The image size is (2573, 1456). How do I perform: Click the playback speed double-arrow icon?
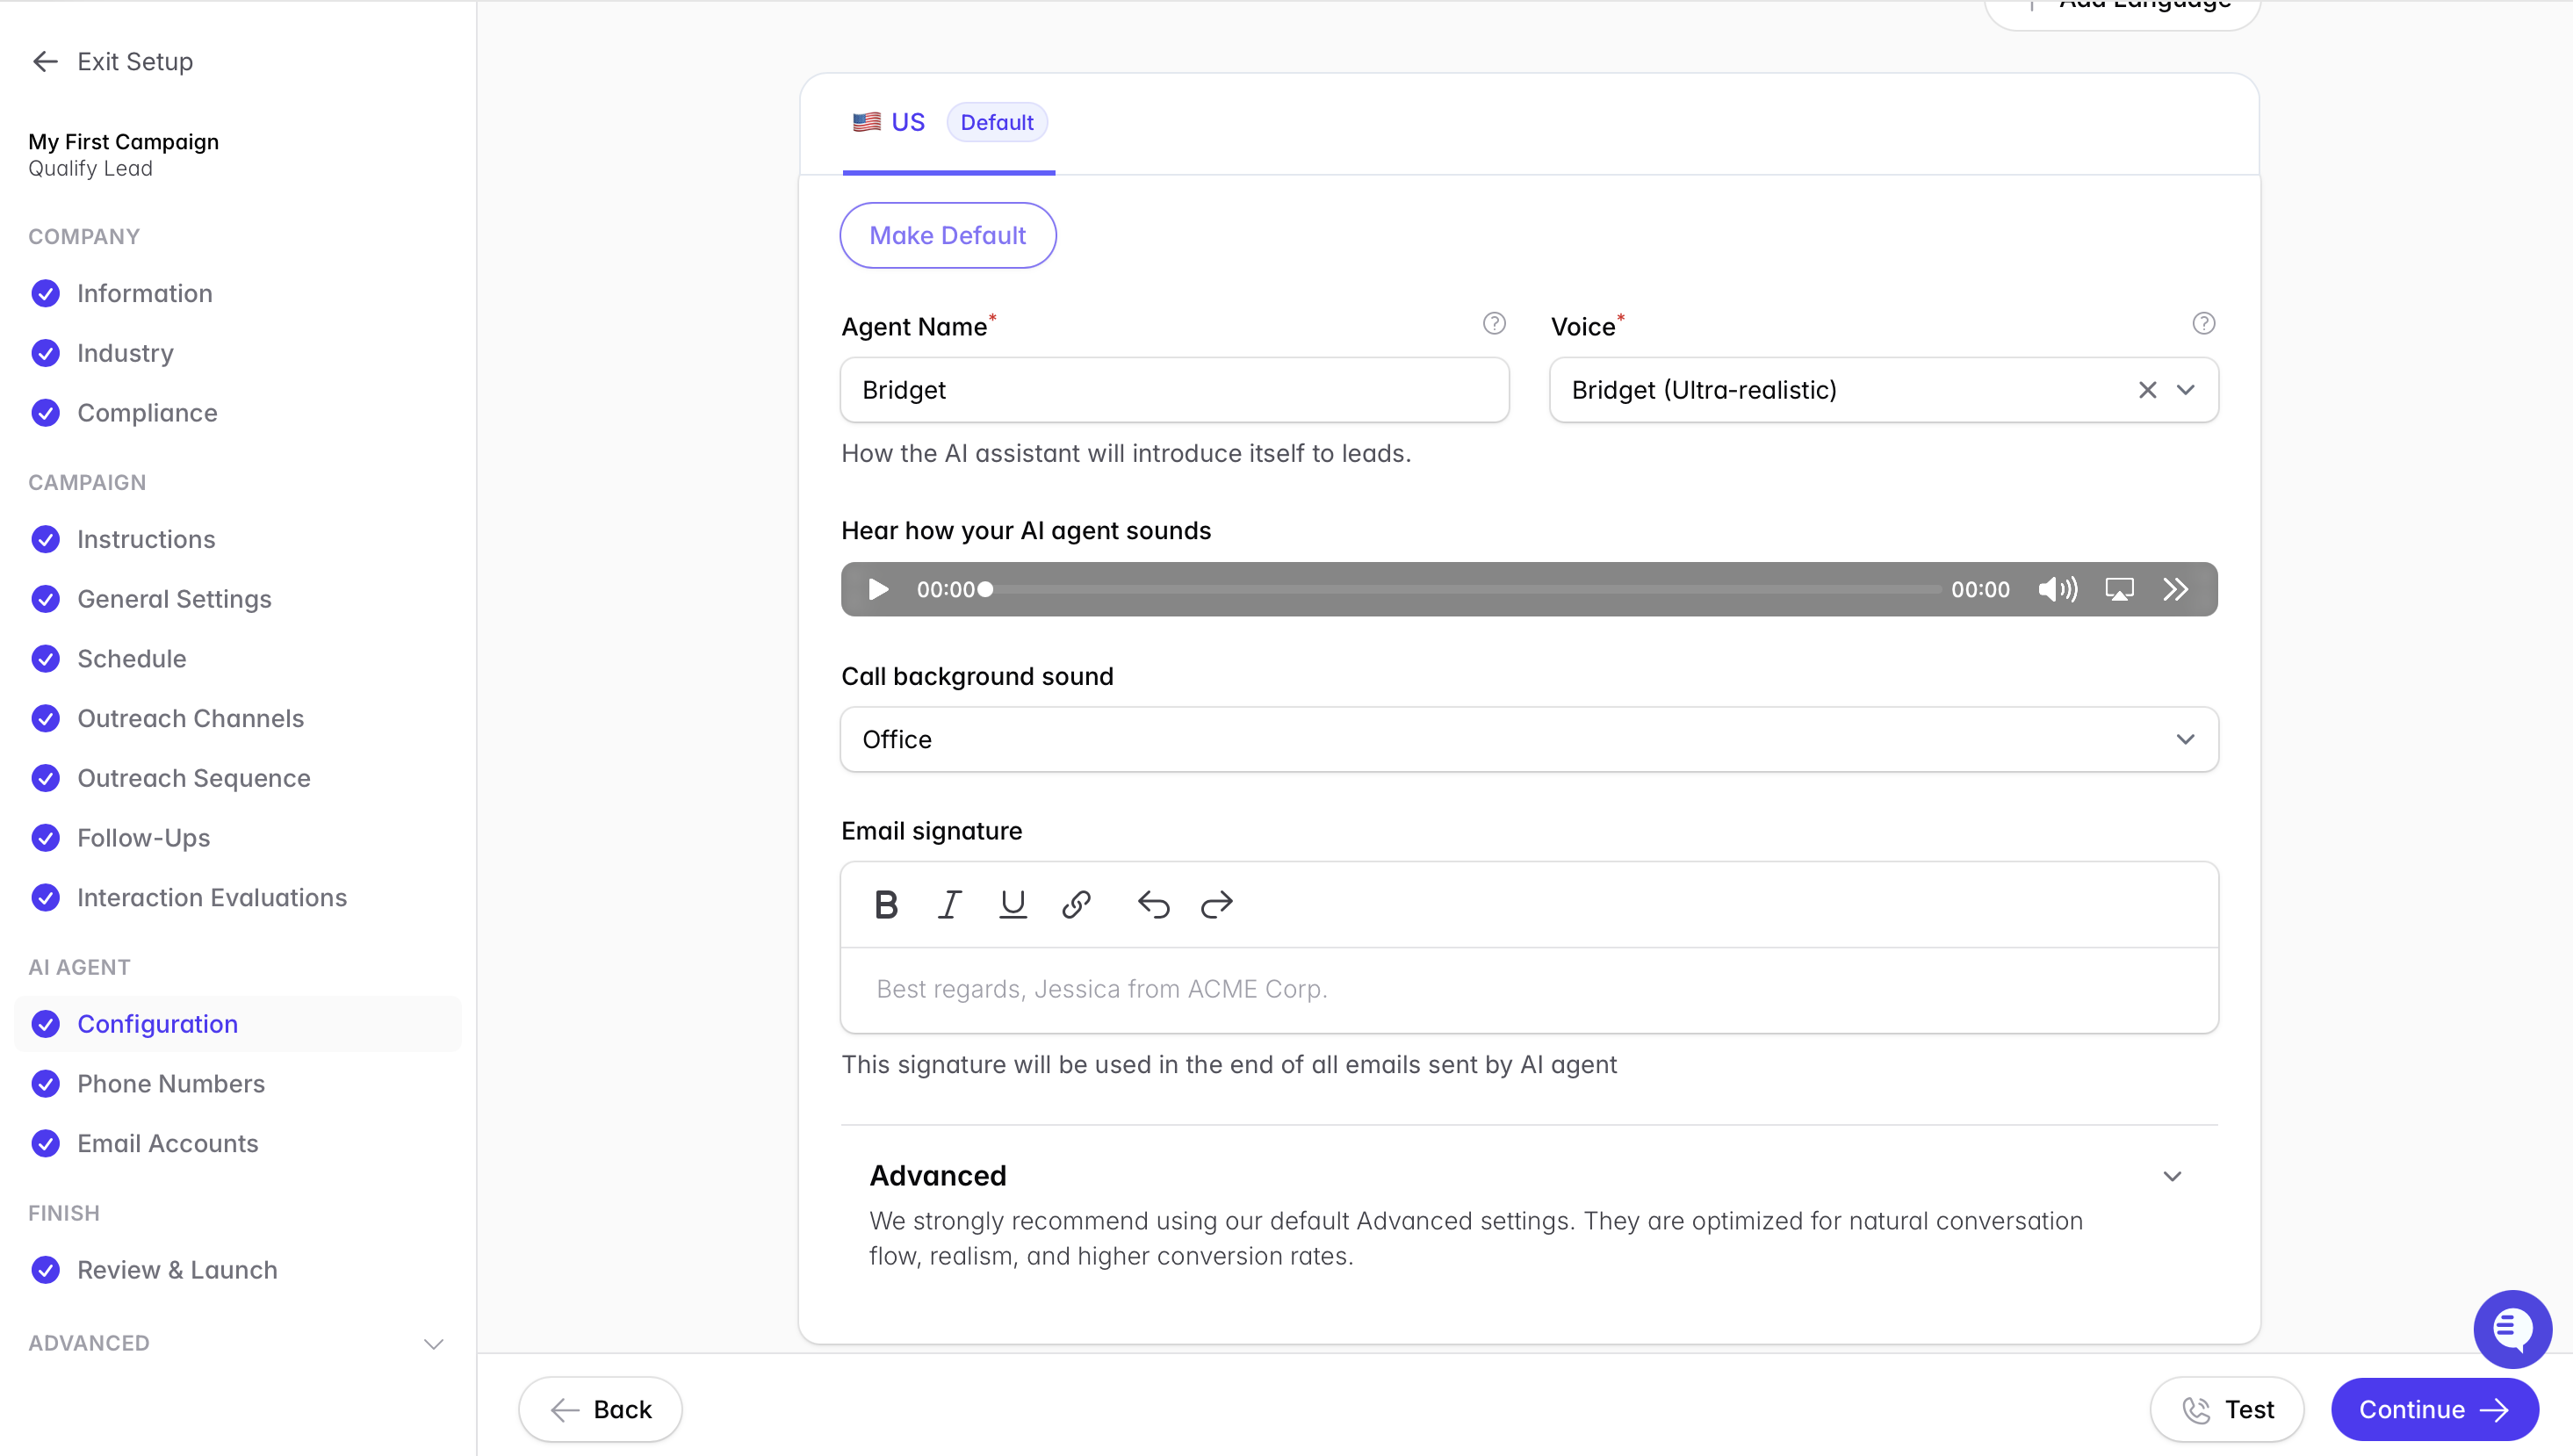point(2175,589)
